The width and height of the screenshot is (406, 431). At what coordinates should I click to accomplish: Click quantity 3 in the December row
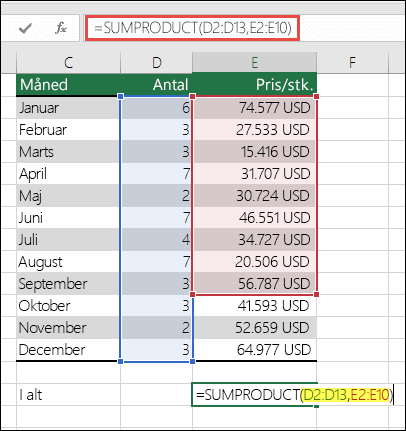point(156,350)
